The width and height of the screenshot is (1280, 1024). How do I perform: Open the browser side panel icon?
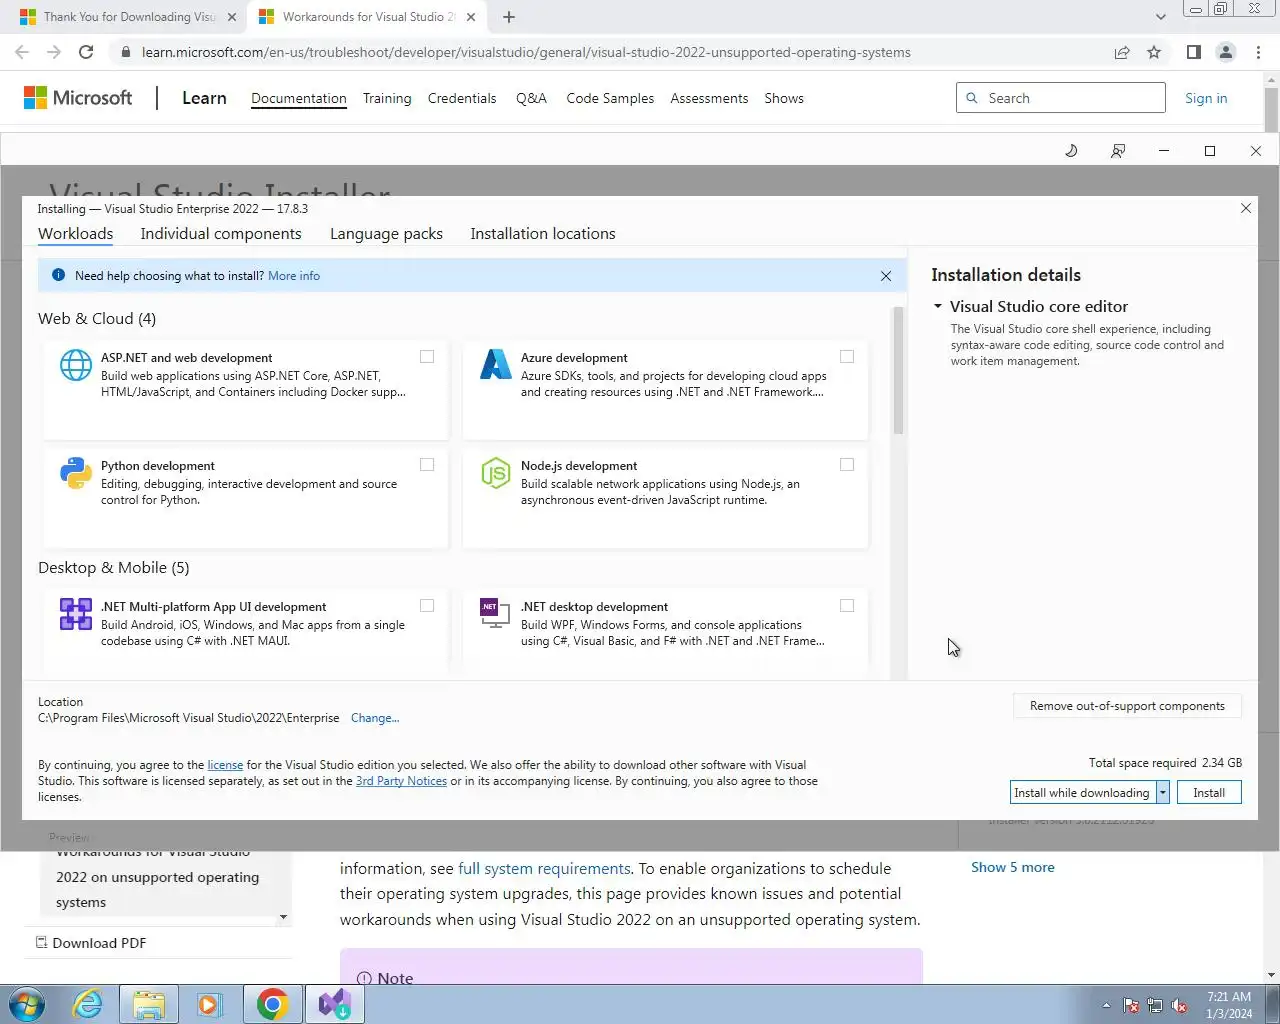[x=1193, y=52]
